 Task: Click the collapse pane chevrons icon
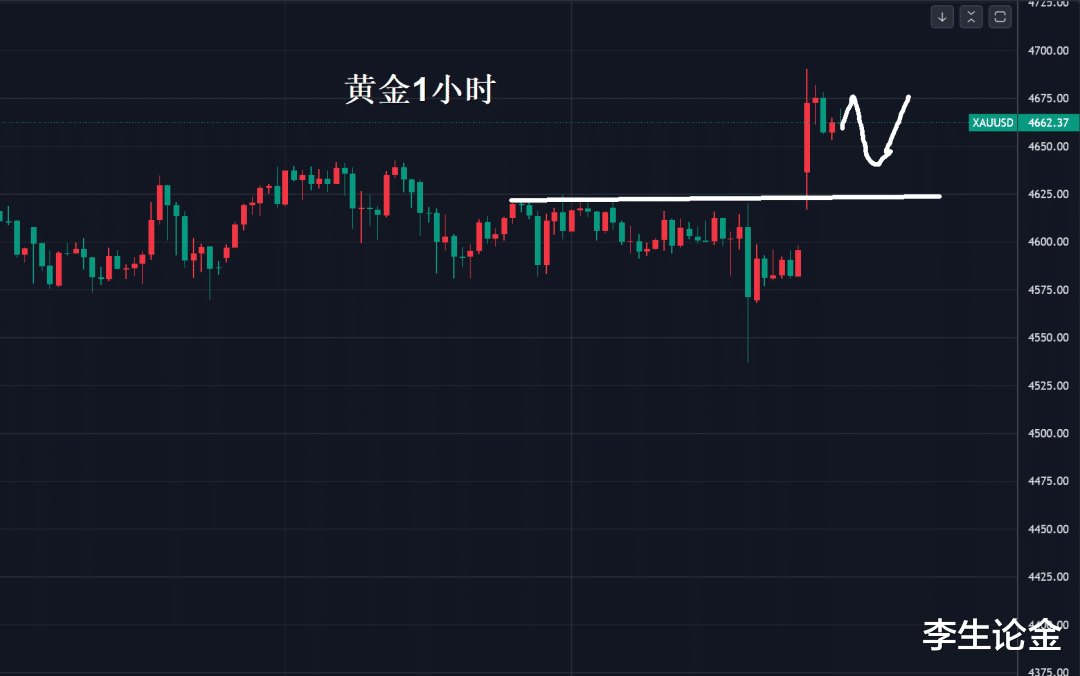click(x=971, y=16)
